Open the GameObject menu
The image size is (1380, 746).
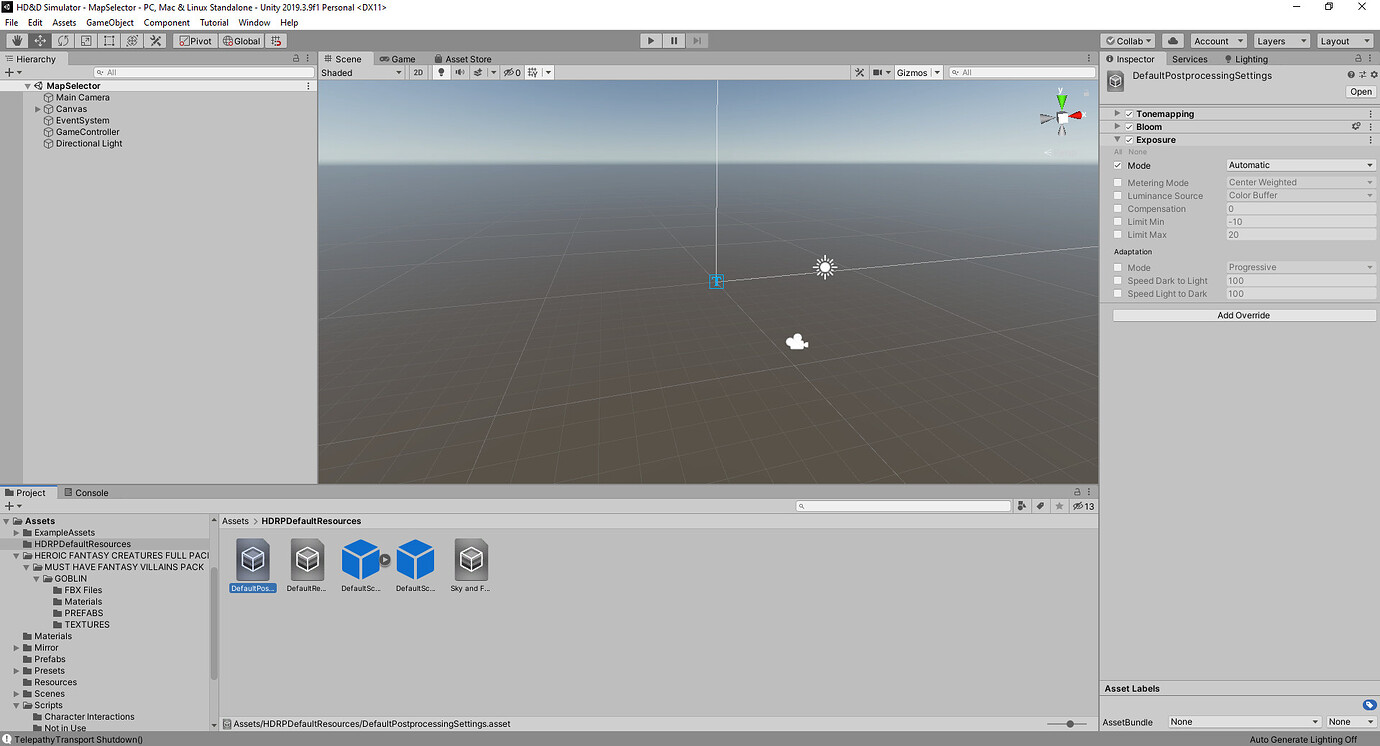point(110,22)
